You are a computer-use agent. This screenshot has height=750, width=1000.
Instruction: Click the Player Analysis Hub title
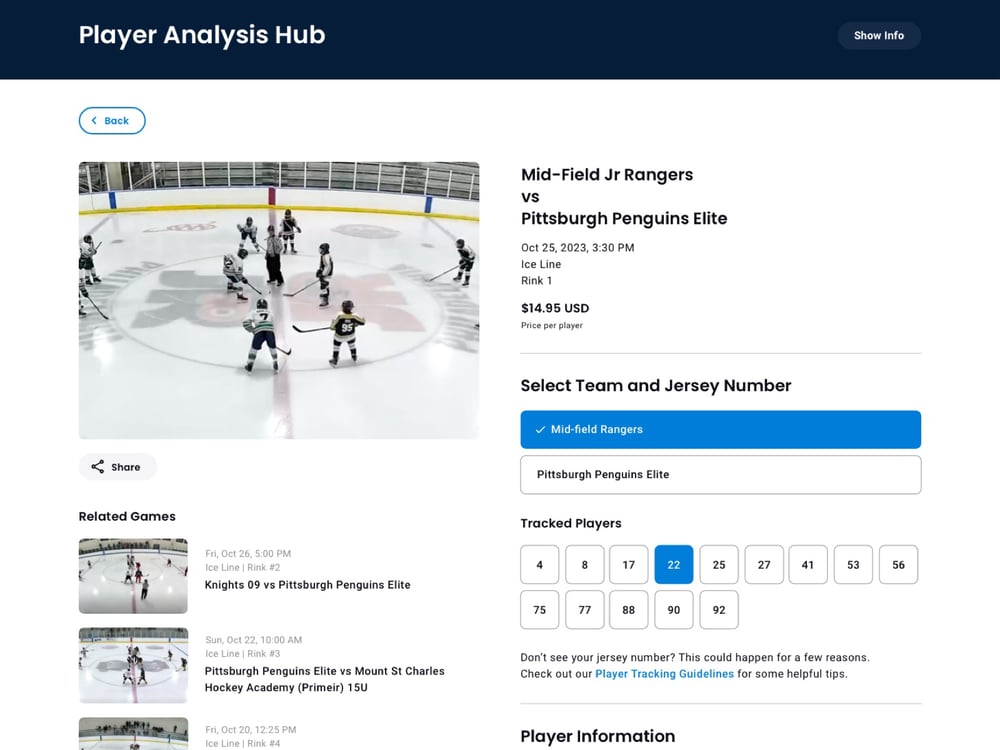tap(202, 35)
